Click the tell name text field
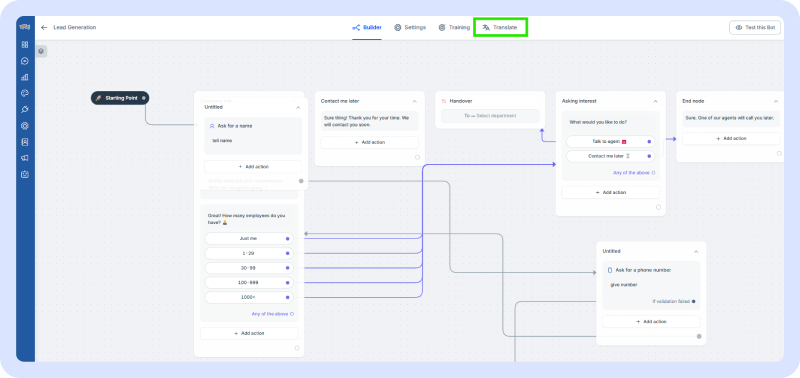Viewport: 800px width, 378px height. (222, 140)
